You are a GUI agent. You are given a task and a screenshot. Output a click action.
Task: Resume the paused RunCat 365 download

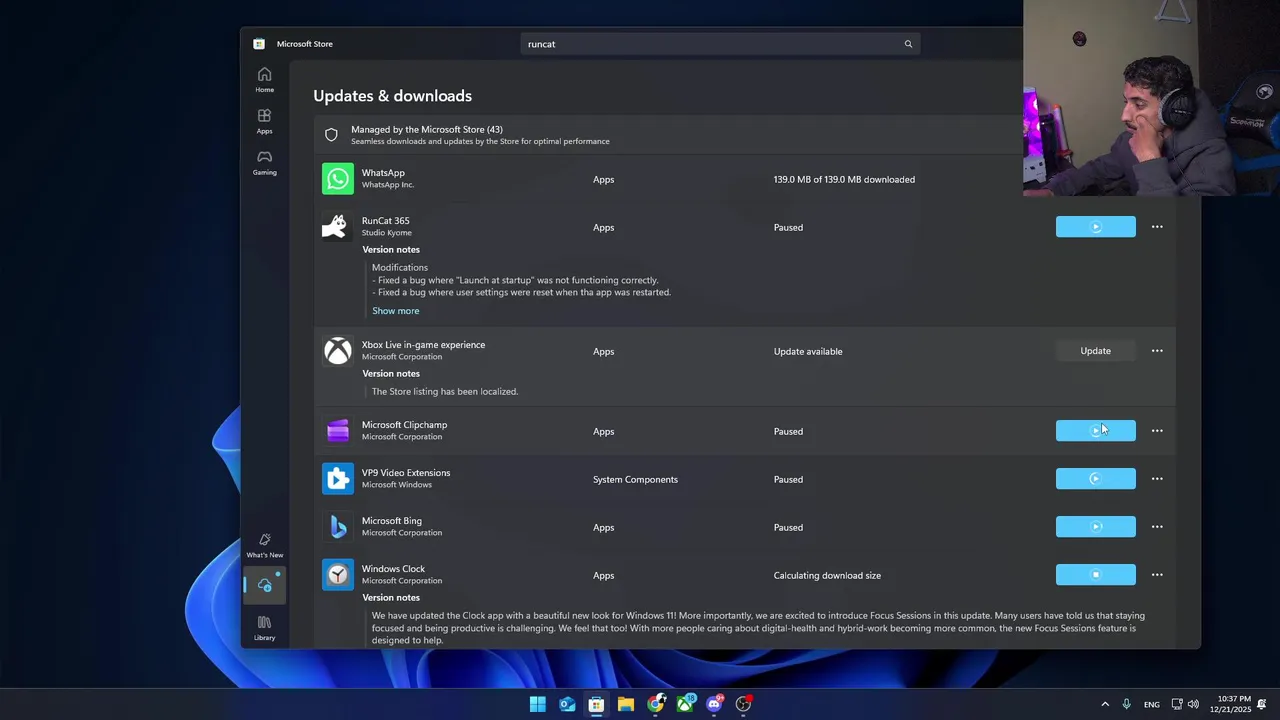click(x=1095, y=227)
